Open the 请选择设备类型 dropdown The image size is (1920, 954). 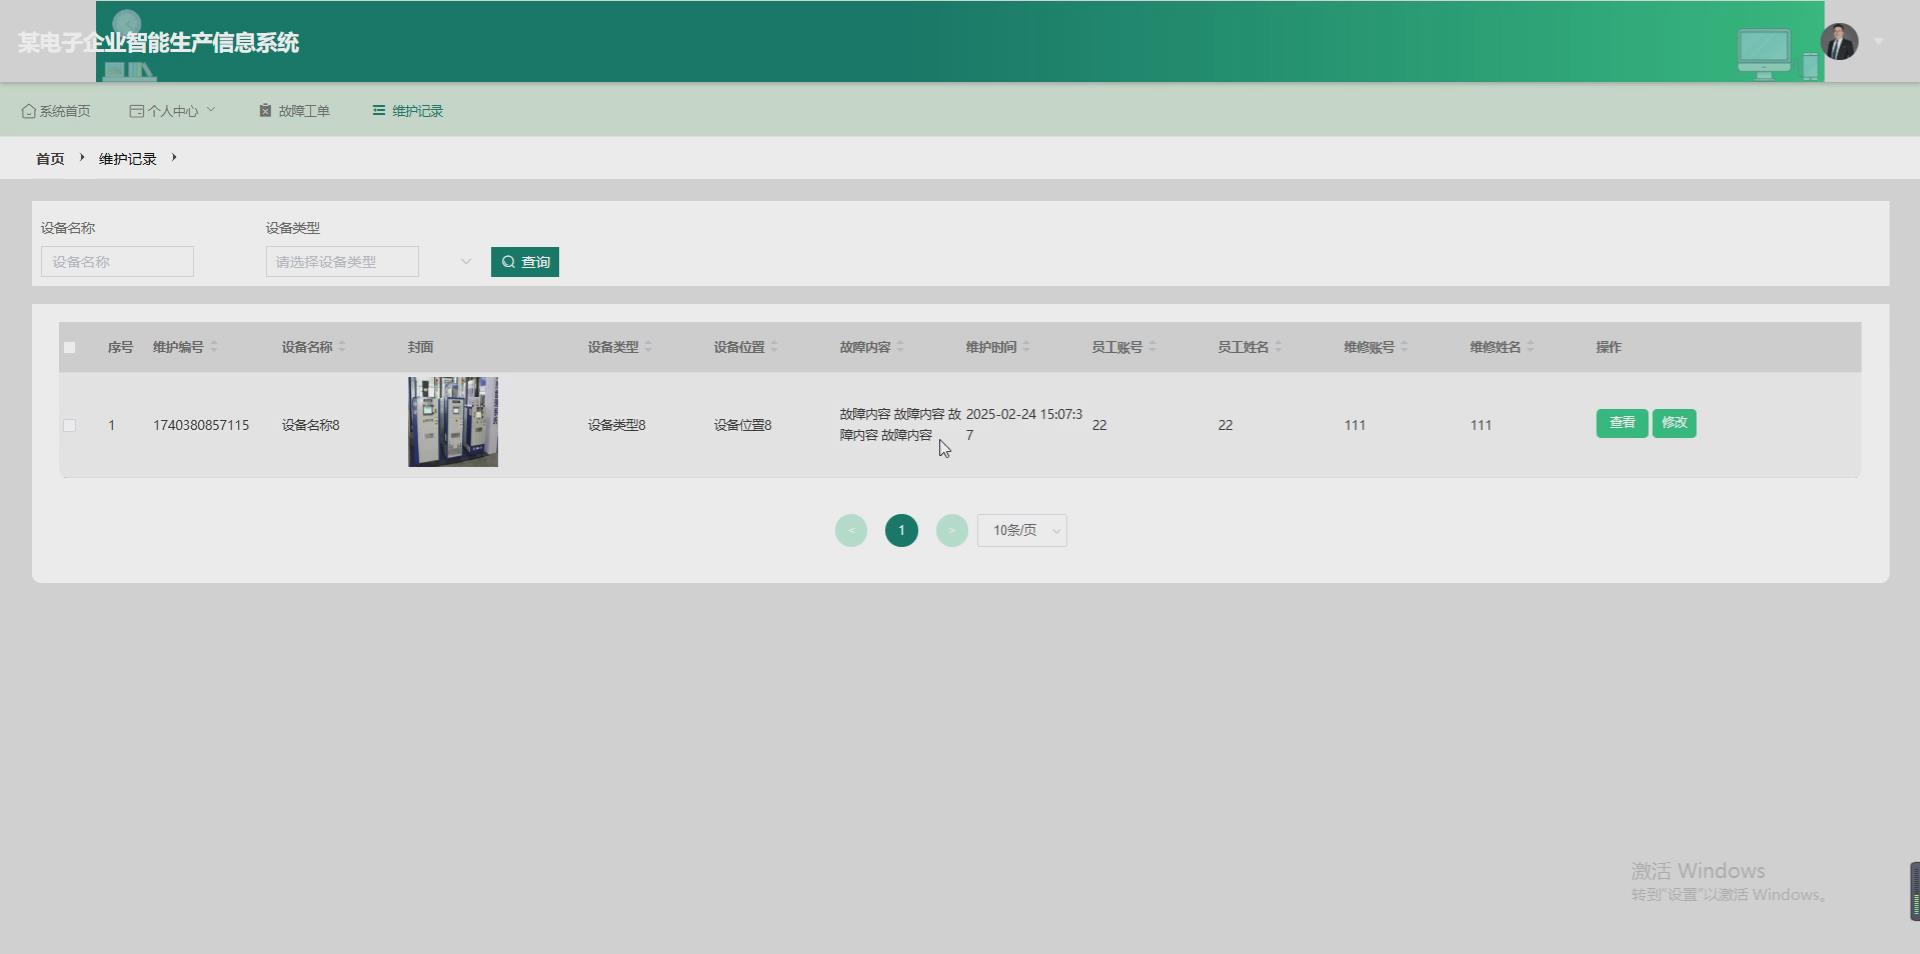pyautogui.click(x=342, y=262)
